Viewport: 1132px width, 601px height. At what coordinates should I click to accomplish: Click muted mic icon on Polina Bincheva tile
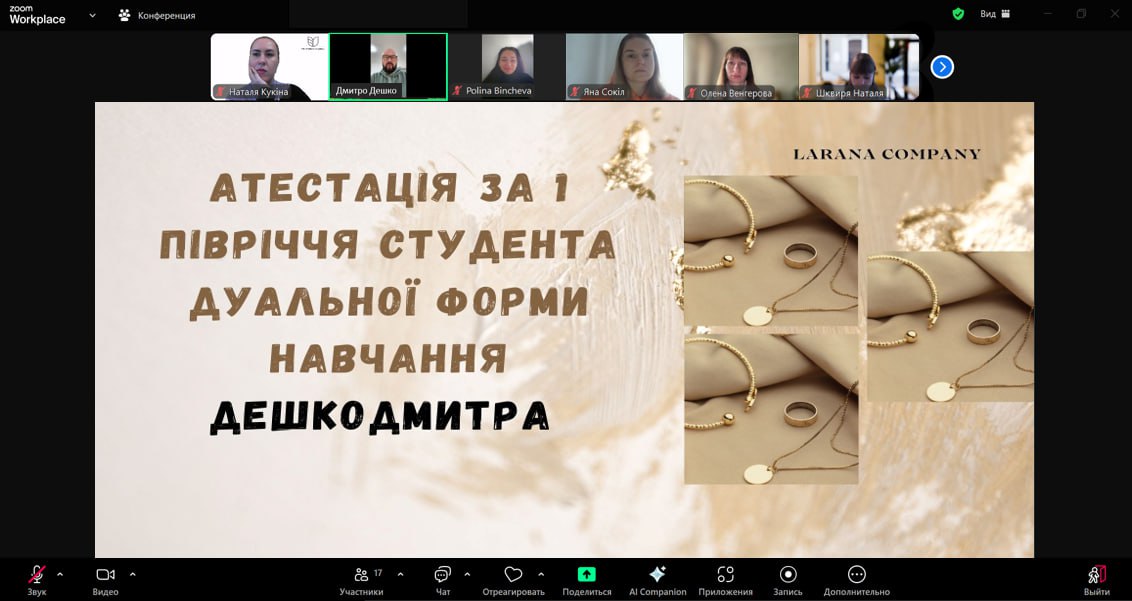(x=457, y=91)
